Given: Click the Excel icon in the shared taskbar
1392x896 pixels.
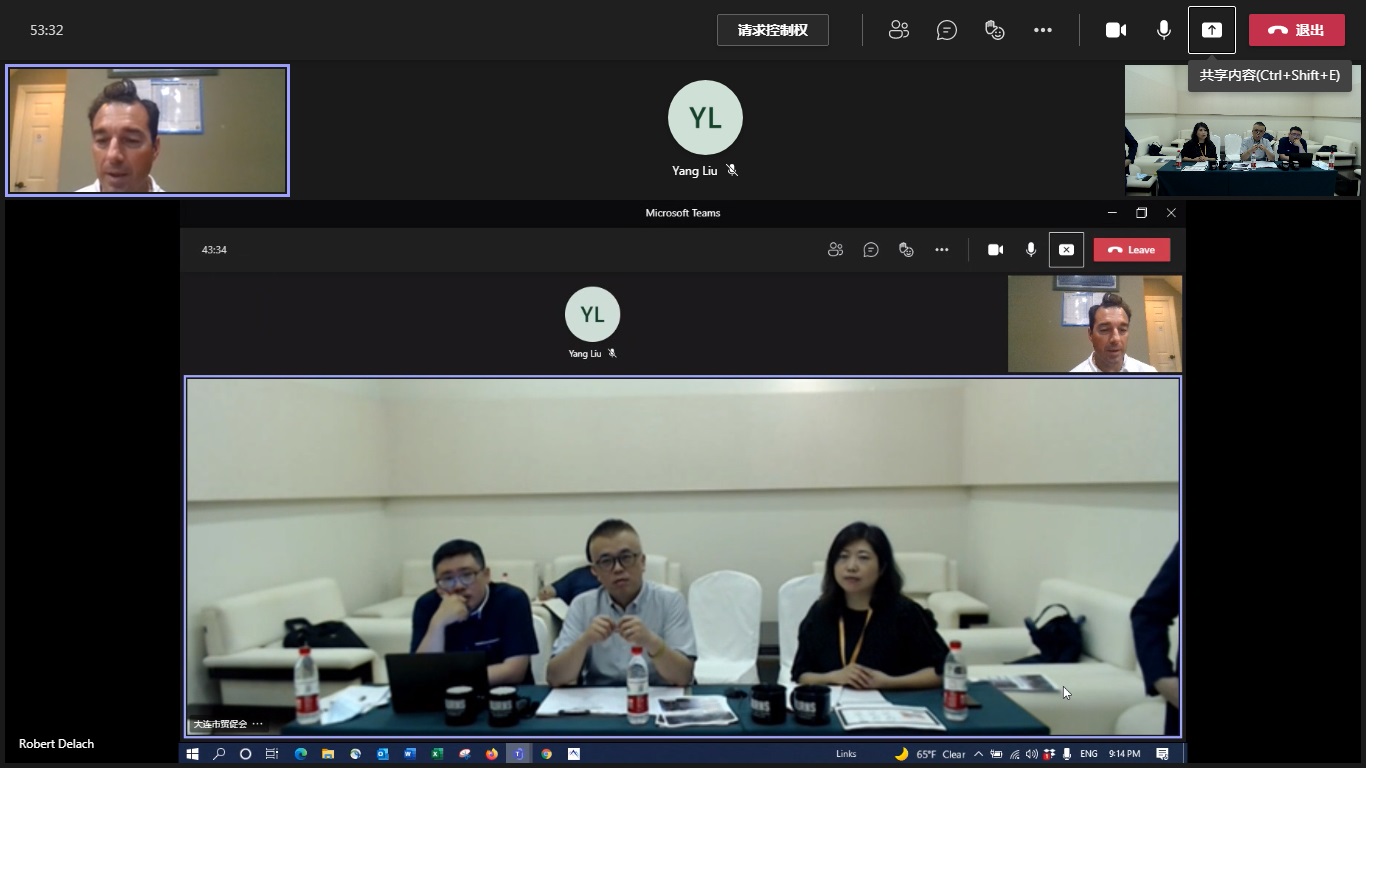Looking at the screenshot, I should pyautogui.click(x=437, y=754).
